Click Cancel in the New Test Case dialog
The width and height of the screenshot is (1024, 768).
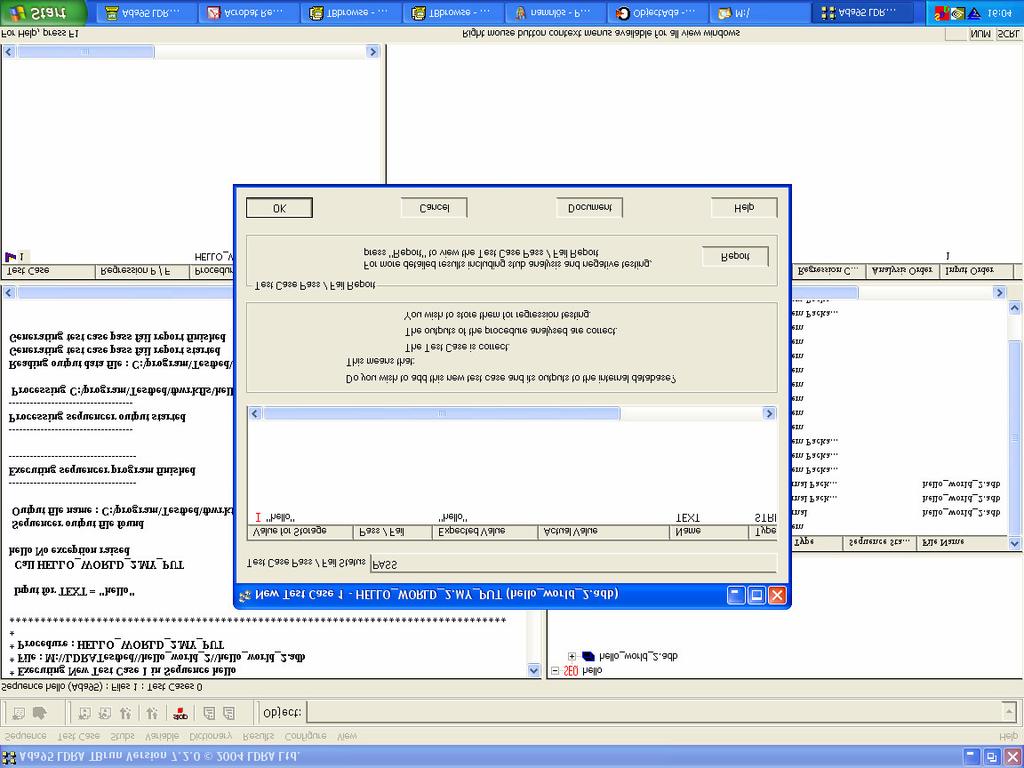click(x=434, y=208)
